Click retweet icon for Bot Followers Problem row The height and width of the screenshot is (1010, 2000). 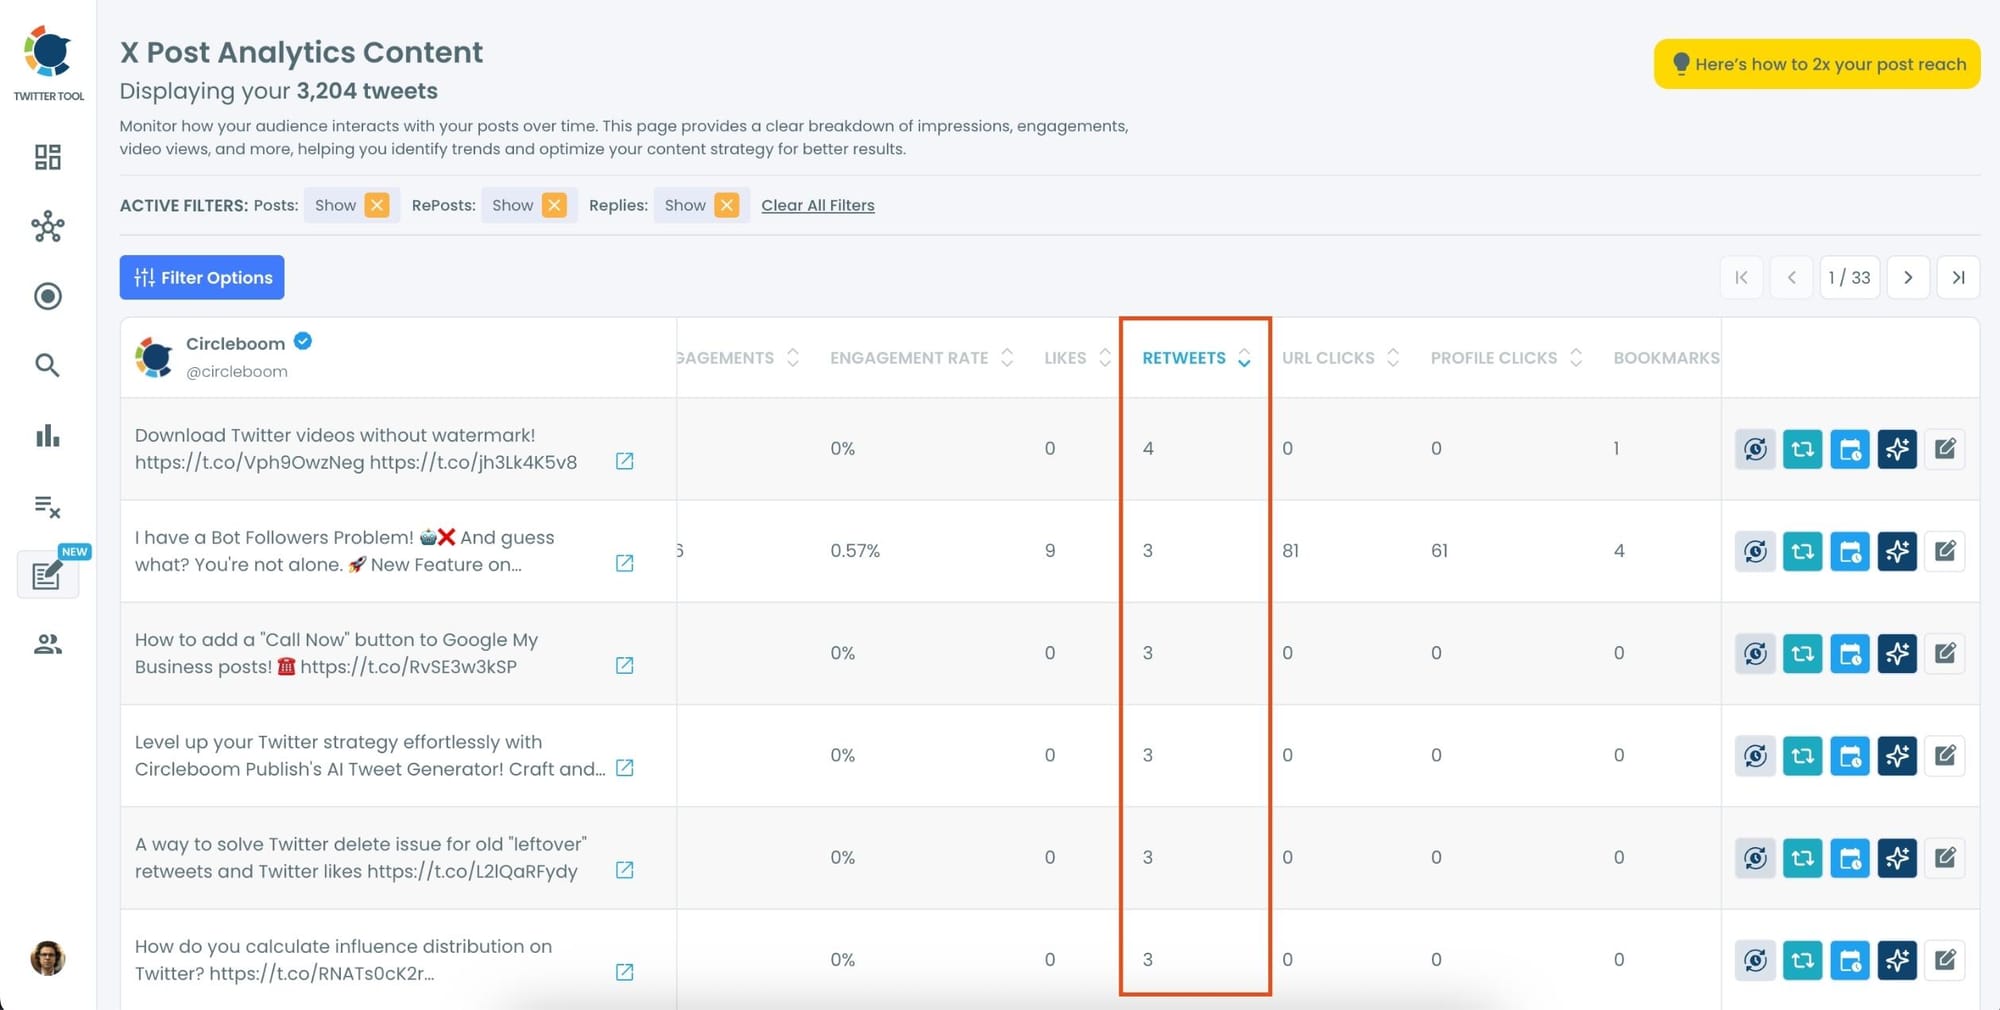click(1802, 551)
